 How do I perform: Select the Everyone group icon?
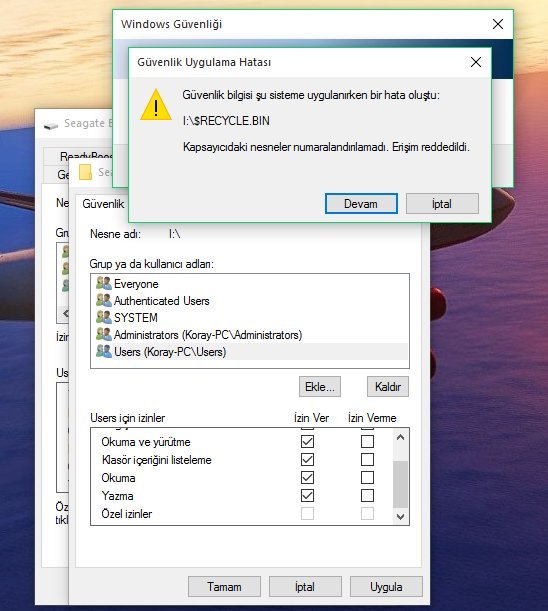point(104,283)
